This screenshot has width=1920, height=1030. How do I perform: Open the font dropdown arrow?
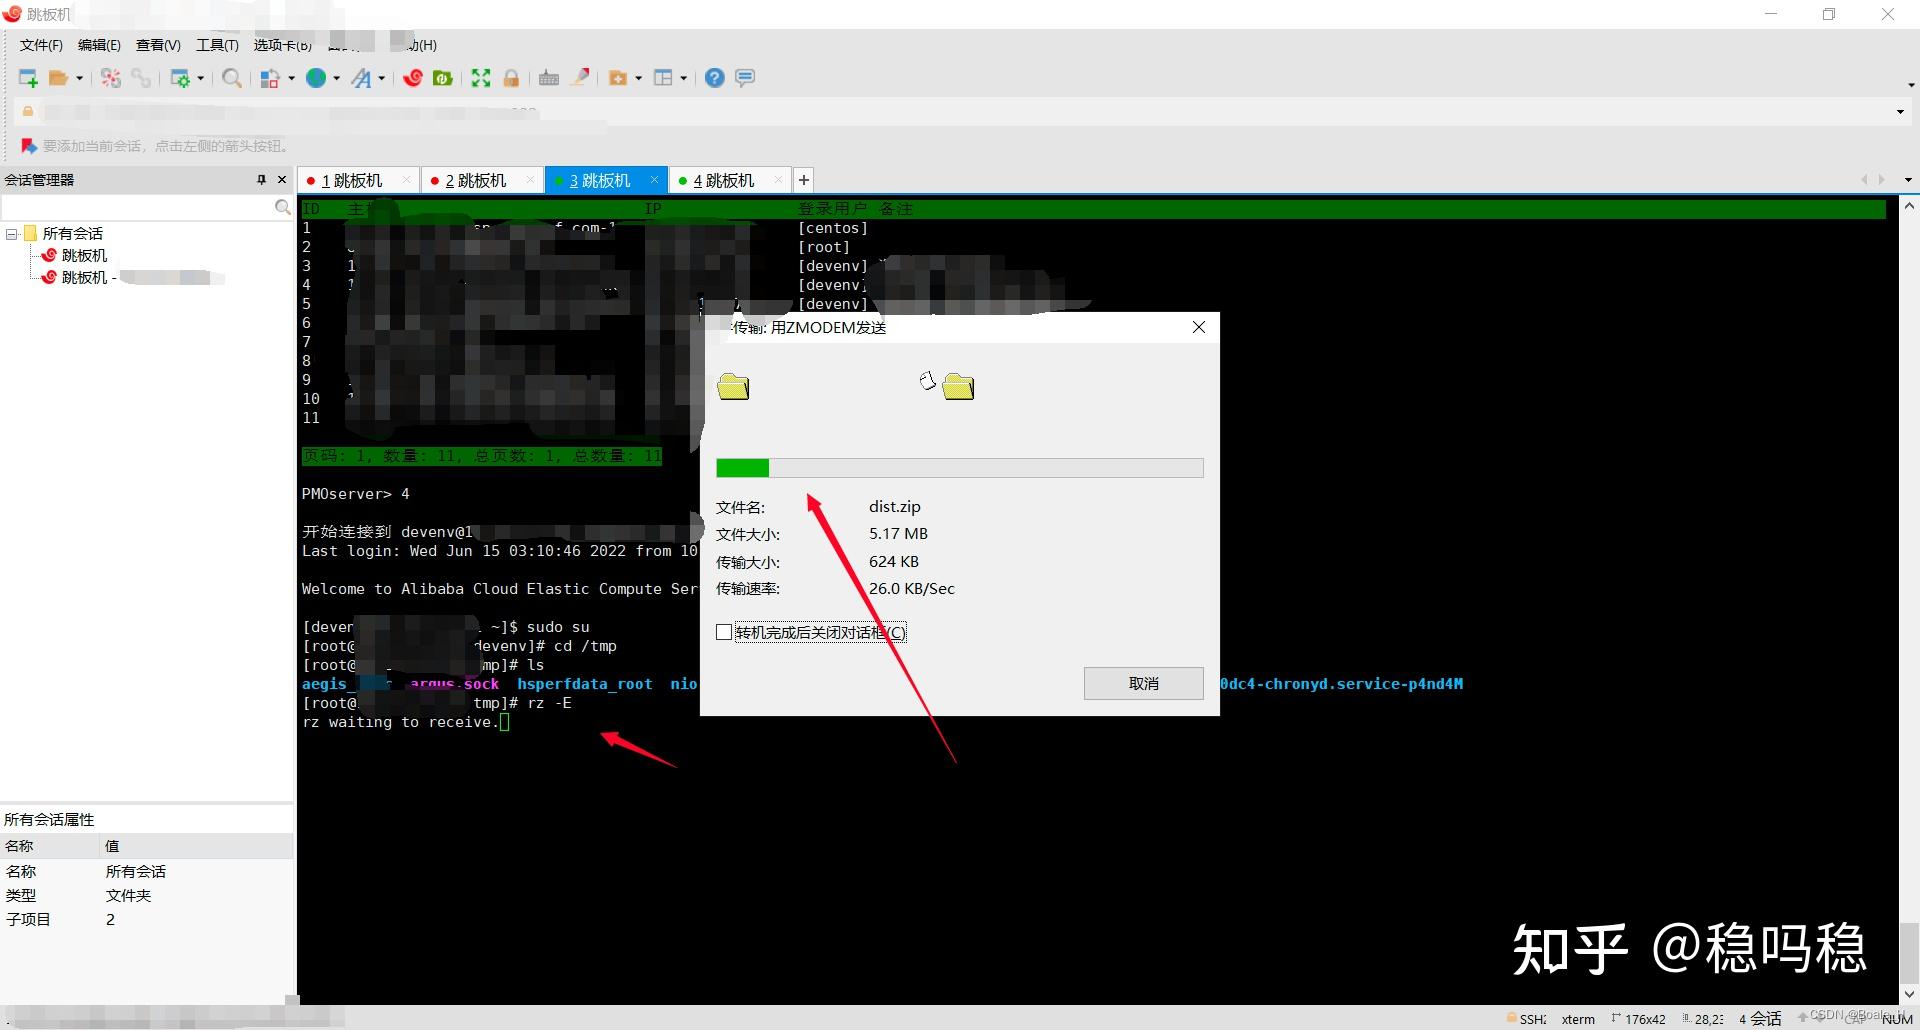(382, 78)
